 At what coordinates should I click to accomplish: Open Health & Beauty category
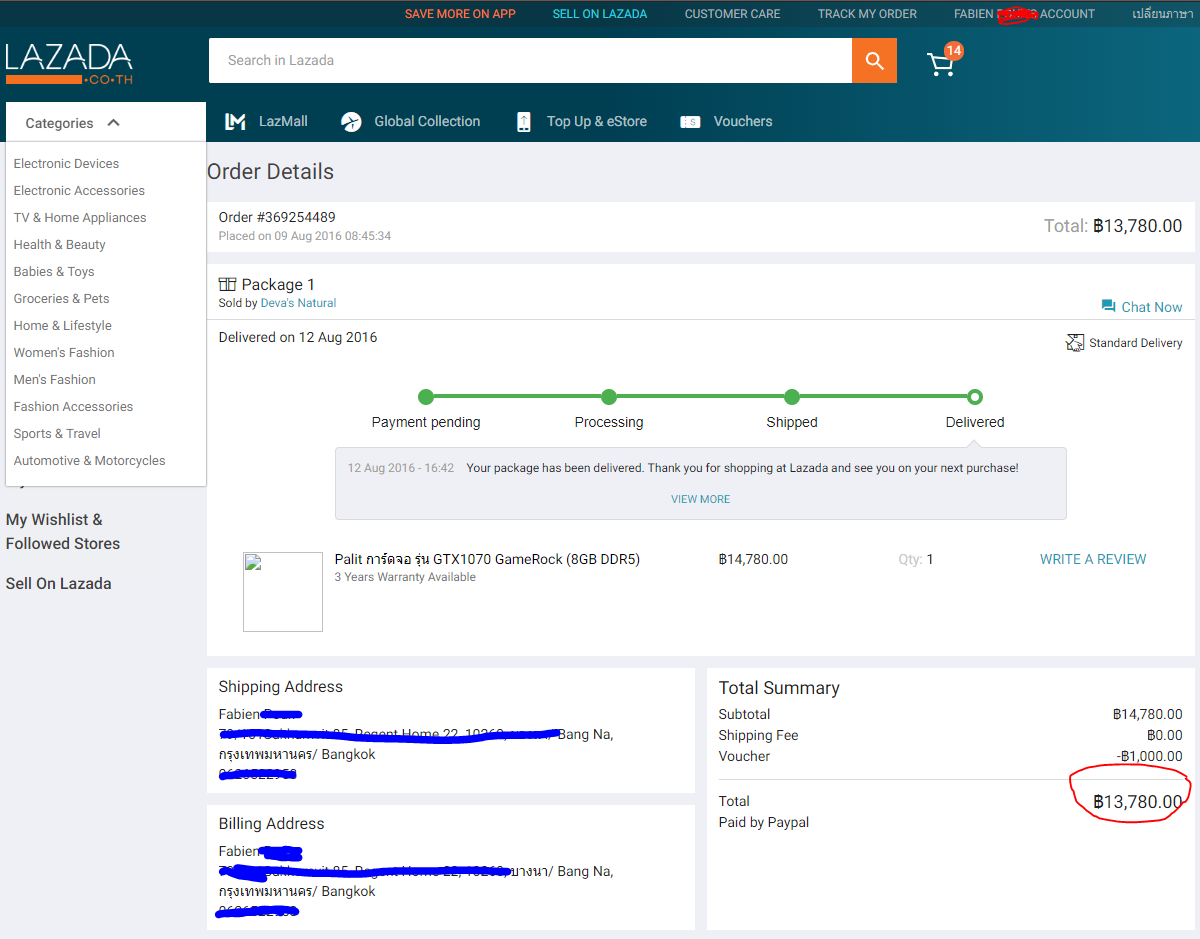pos(59,245)
